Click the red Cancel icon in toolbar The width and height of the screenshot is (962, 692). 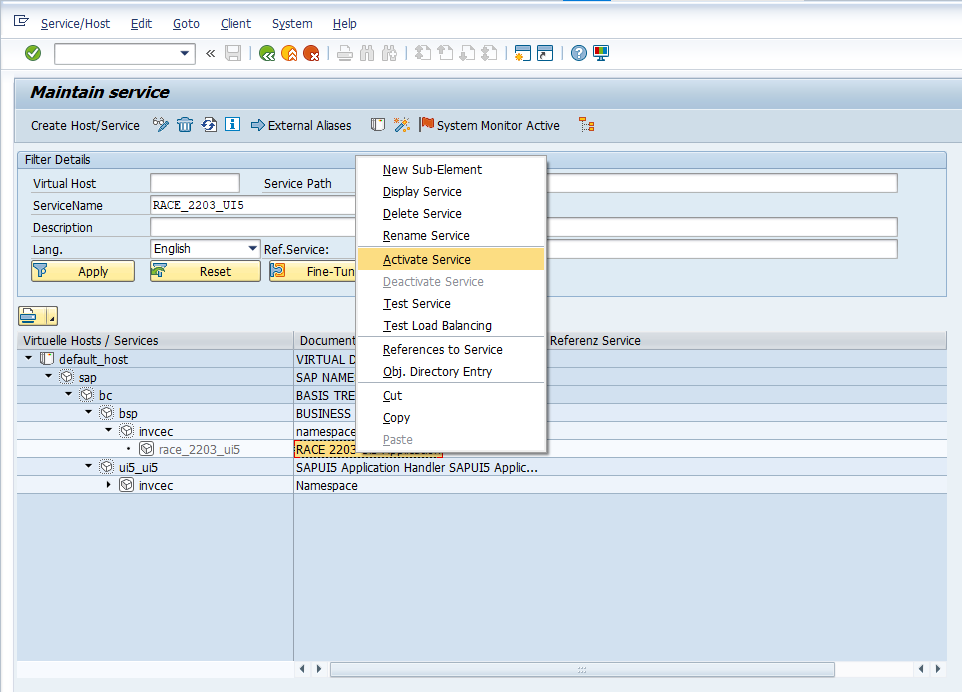pyautogui.click(x=311, y=54)
